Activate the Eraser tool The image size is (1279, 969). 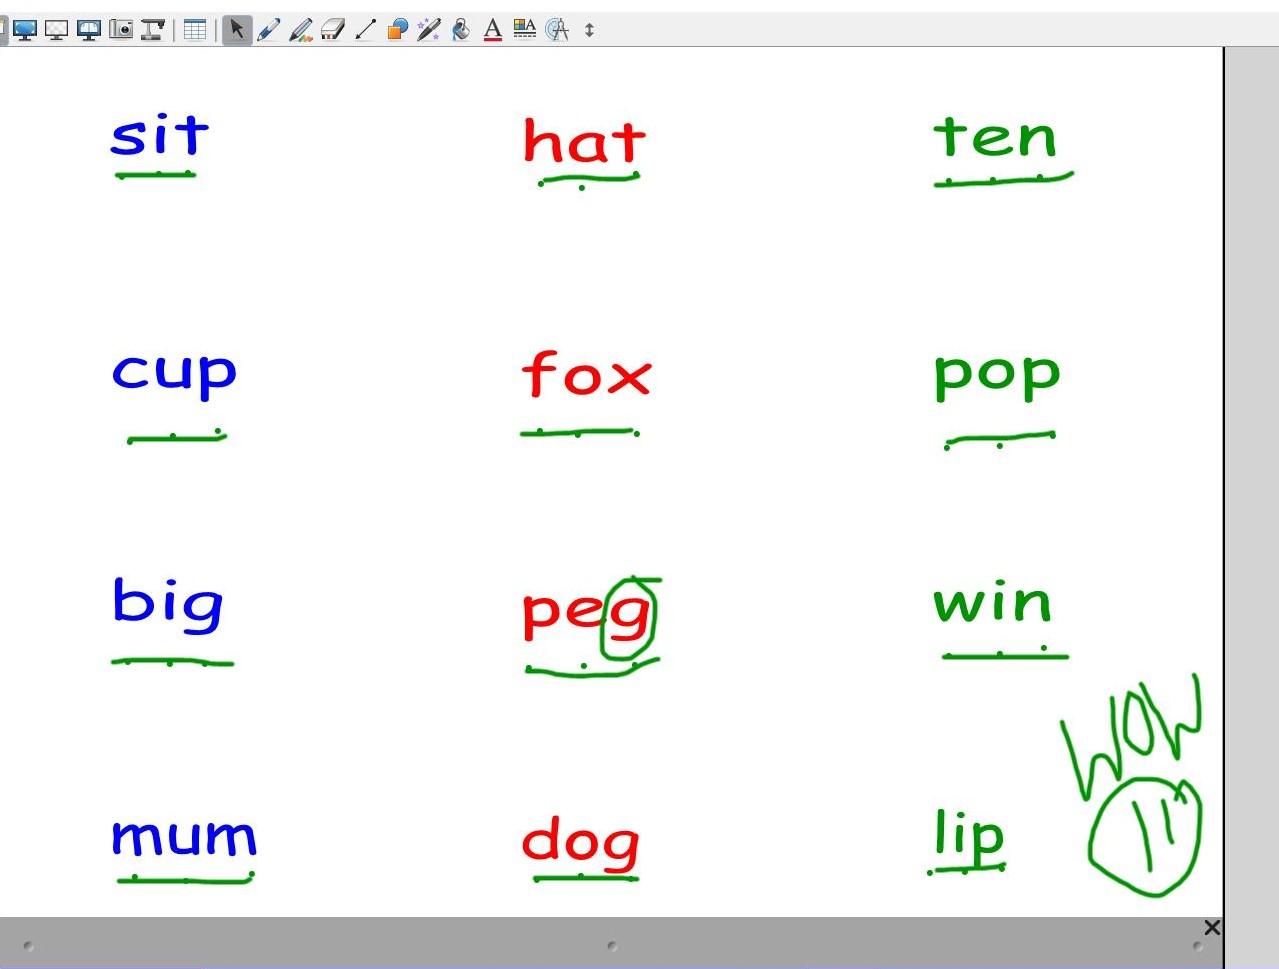point(332,30)
